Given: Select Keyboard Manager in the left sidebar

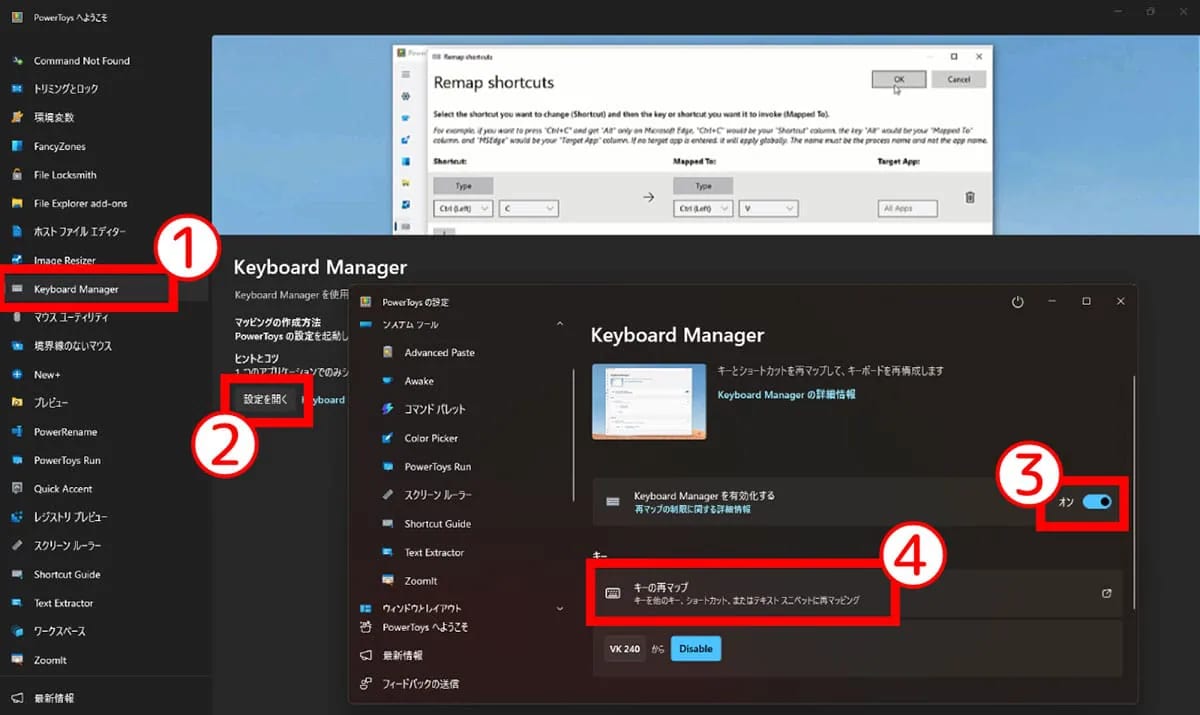Looking at the screenshot, I should coord(76,289).
